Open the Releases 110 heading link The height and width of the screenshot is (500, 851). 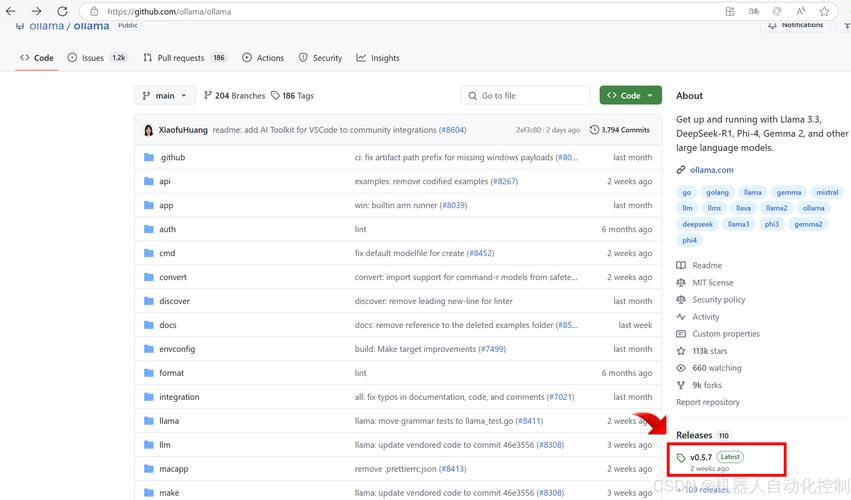click(703, 435)
